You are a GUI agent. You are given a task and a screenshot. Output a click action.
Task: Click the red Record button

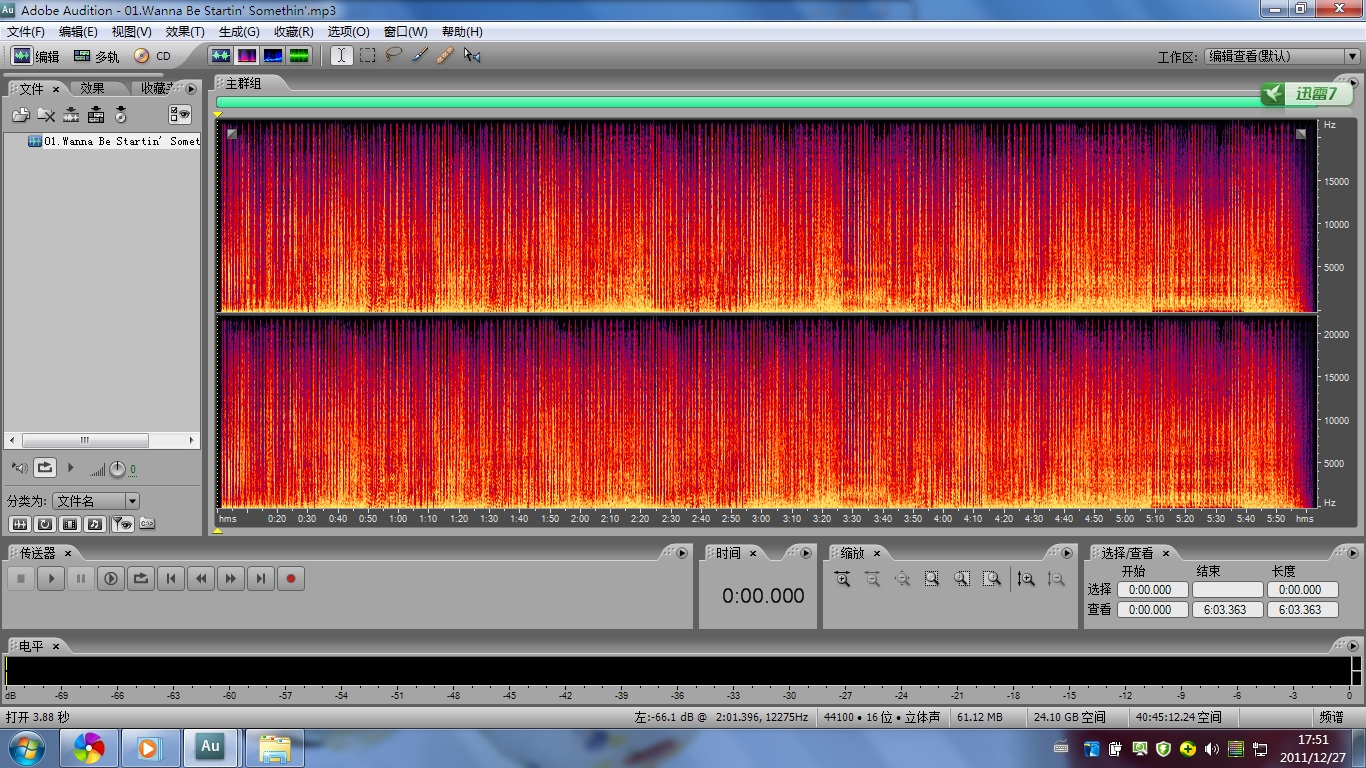tap(291, 578)
